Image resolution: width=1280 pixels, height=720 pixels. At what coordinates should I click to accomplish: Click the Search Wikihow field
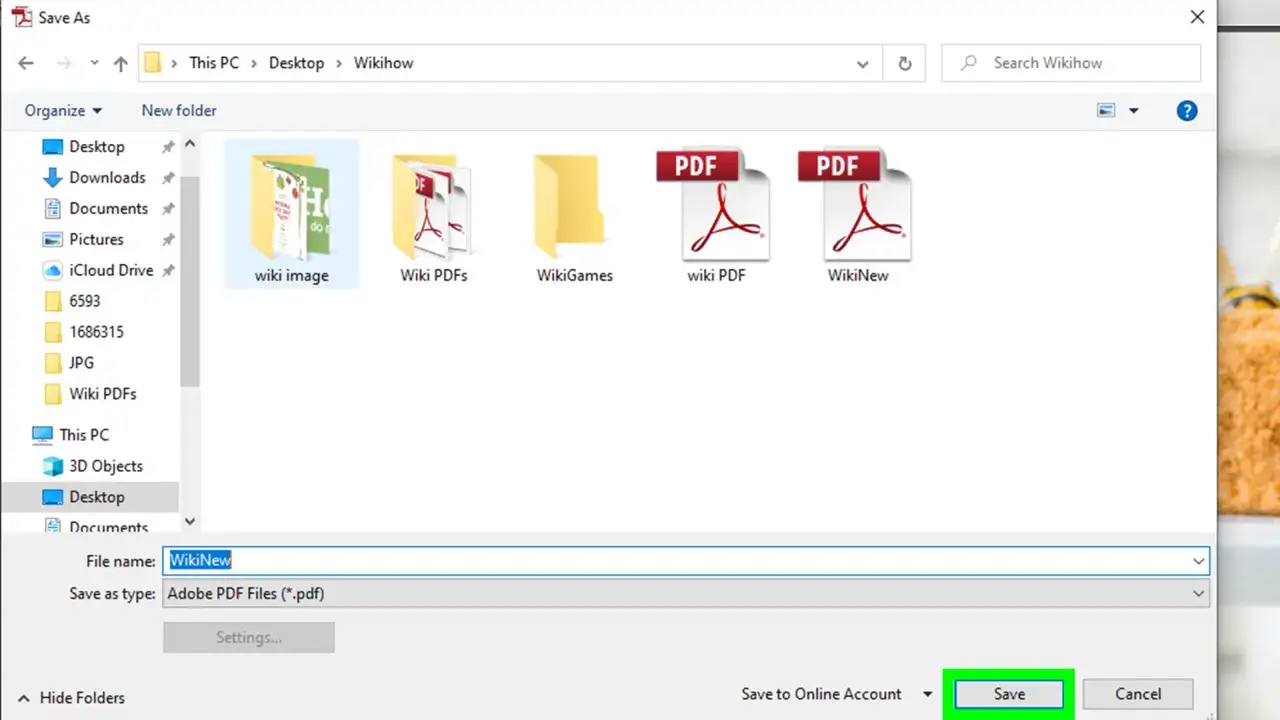pos(1071,63)
